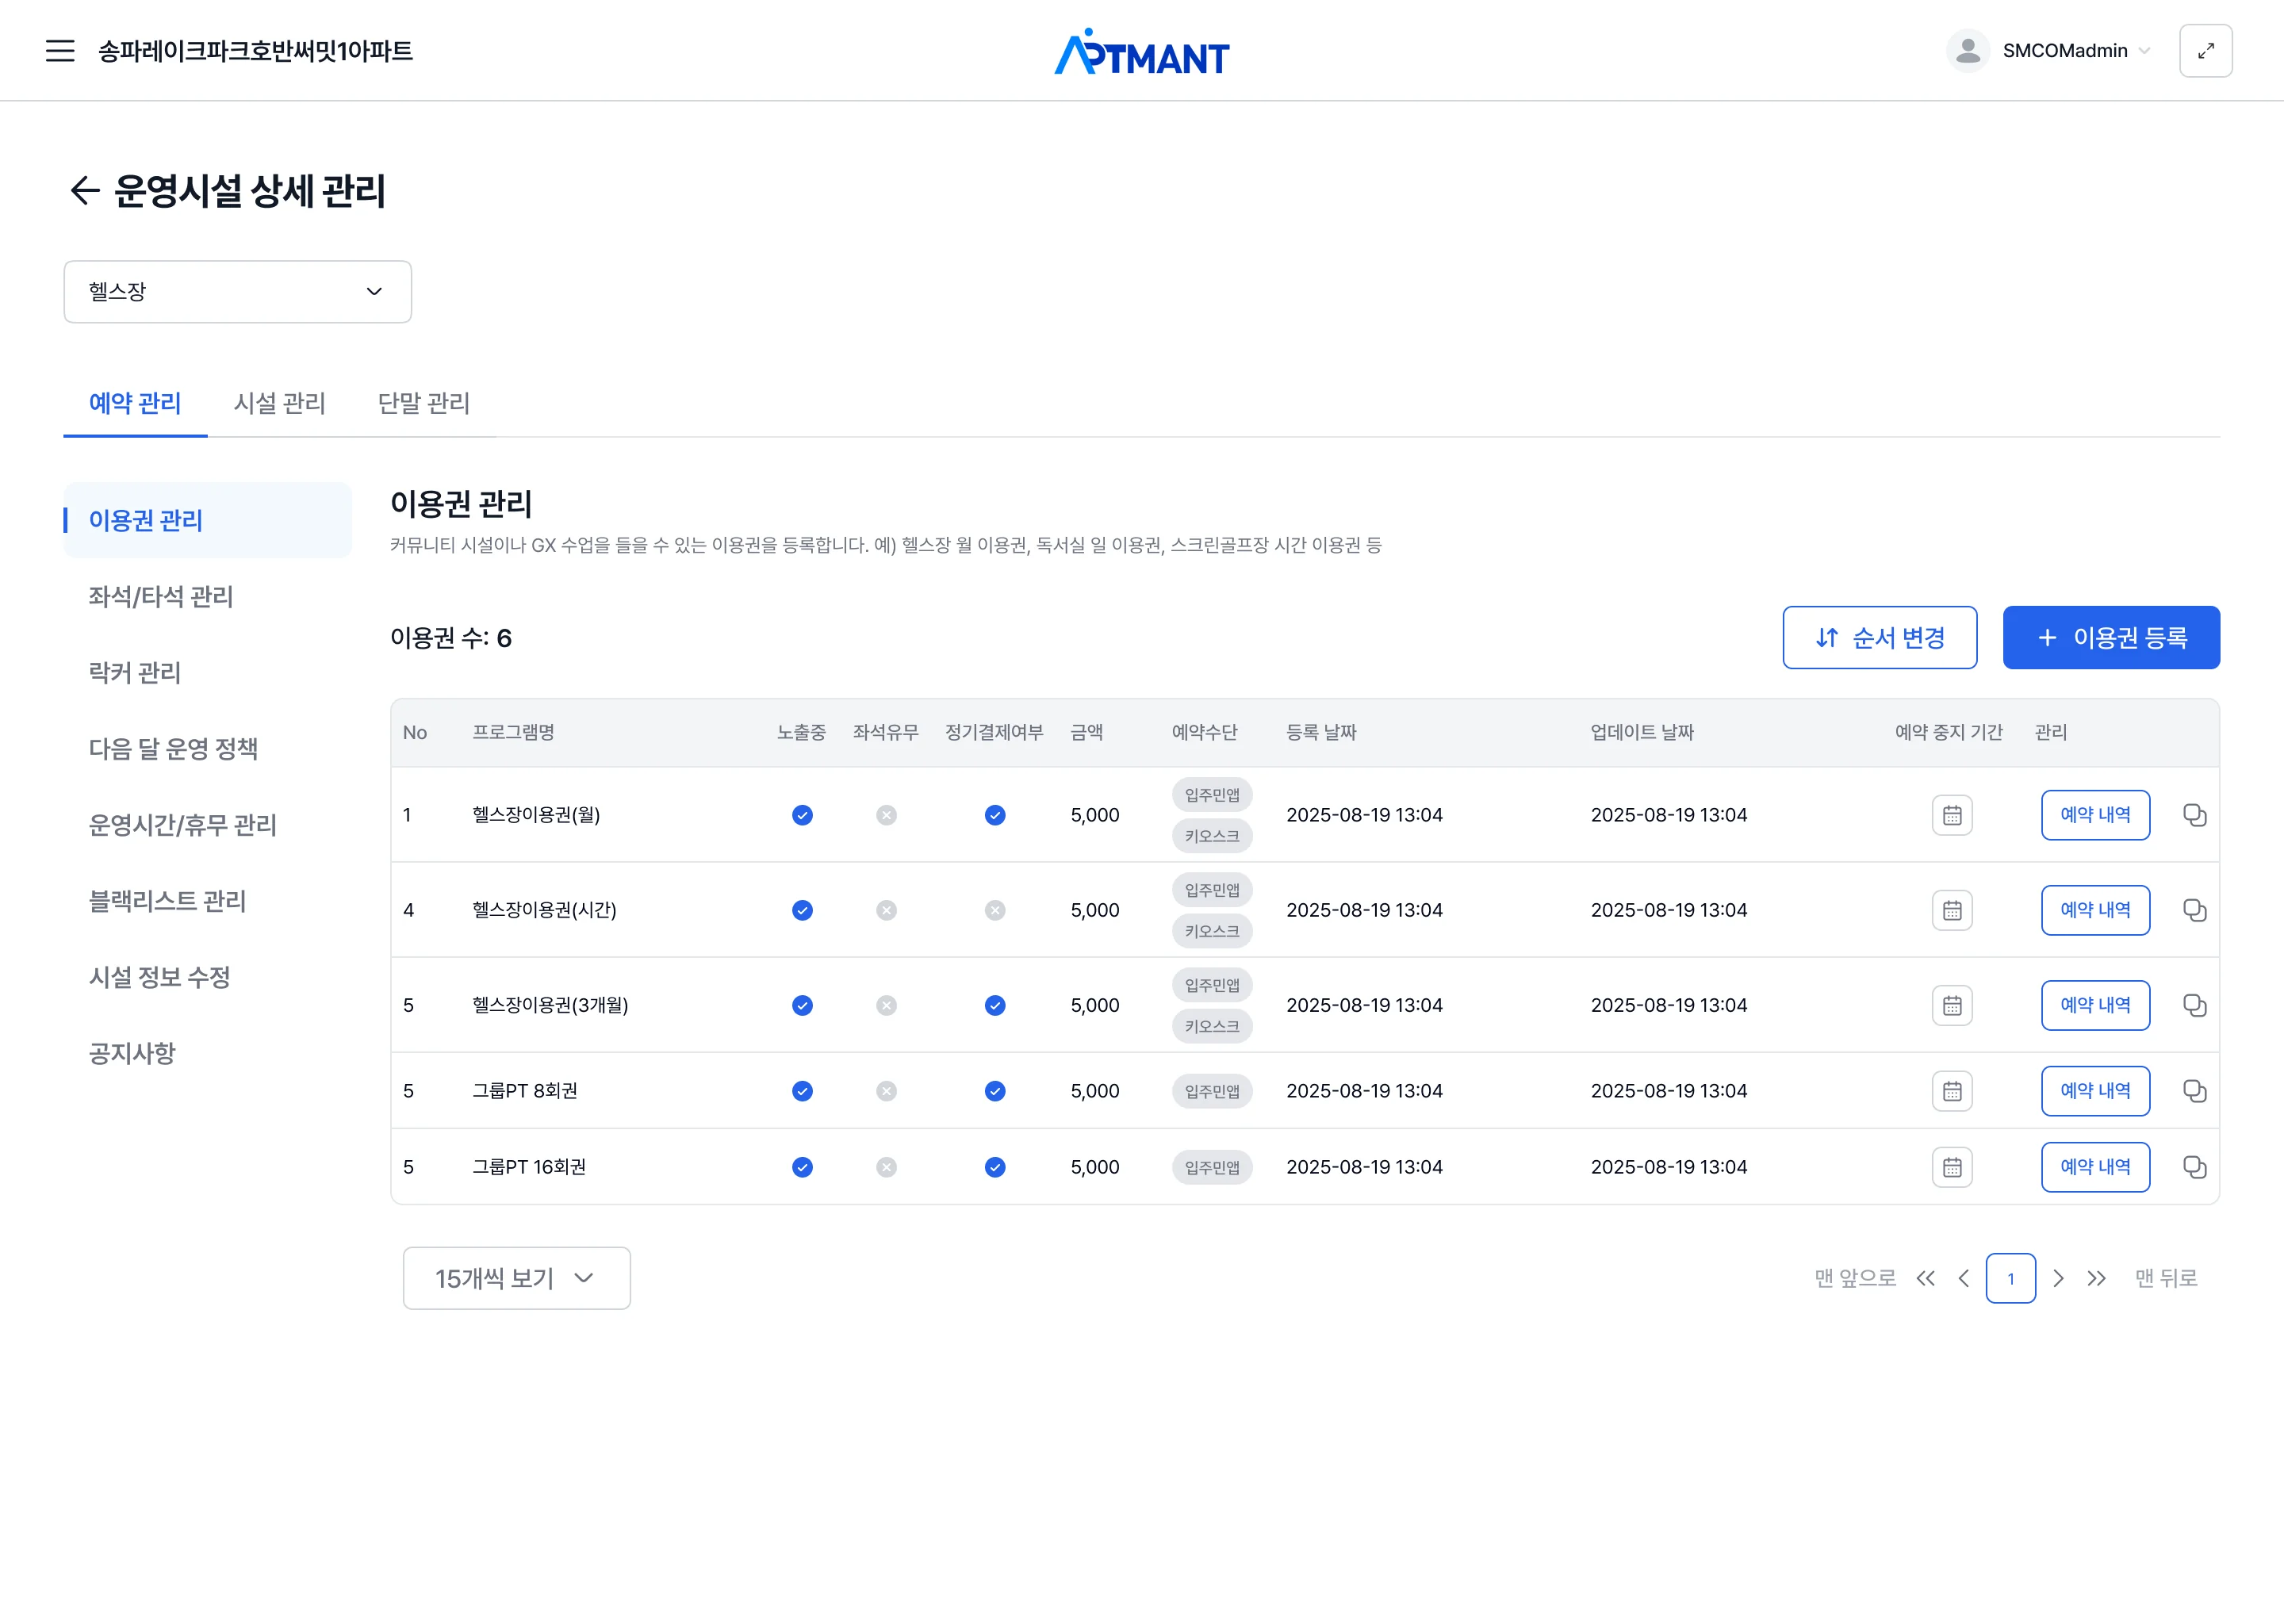
Task: Open the 헬스장 facility dropdown
Action: pyautogui.click(x=237, y=291)
